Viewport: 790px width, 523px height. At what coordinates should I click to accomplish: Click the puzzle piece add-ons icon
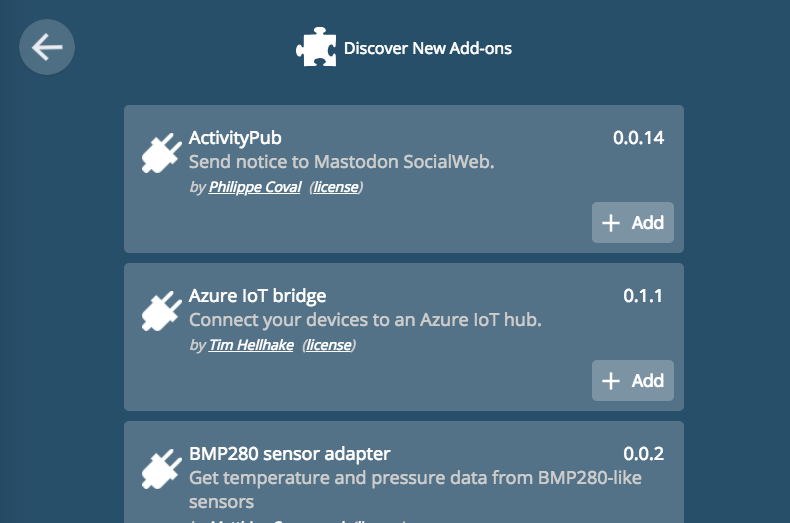click(316, 47)
